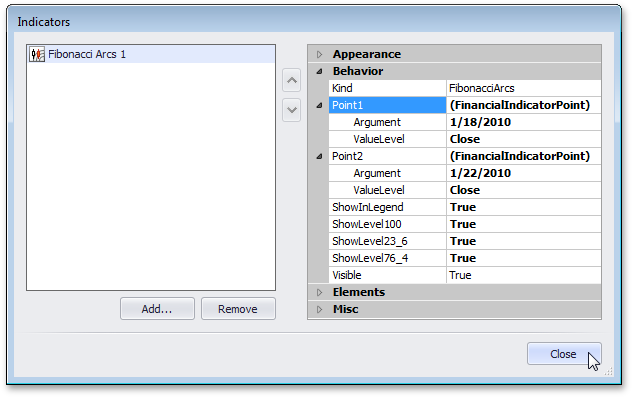
Task: Expand the Appearance category triangle
Action: tap(319, 54)
